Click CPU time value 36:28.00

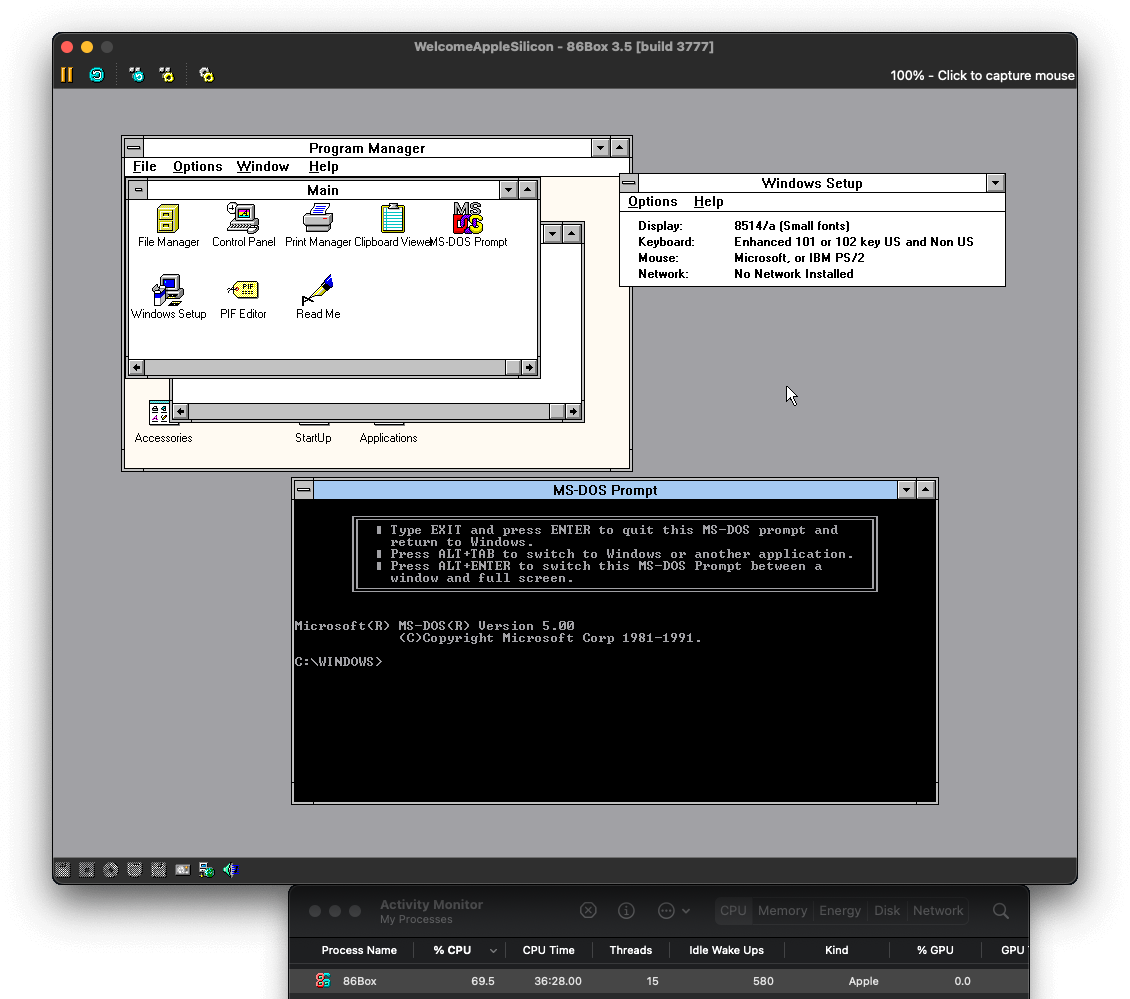(x=558, y=981)
